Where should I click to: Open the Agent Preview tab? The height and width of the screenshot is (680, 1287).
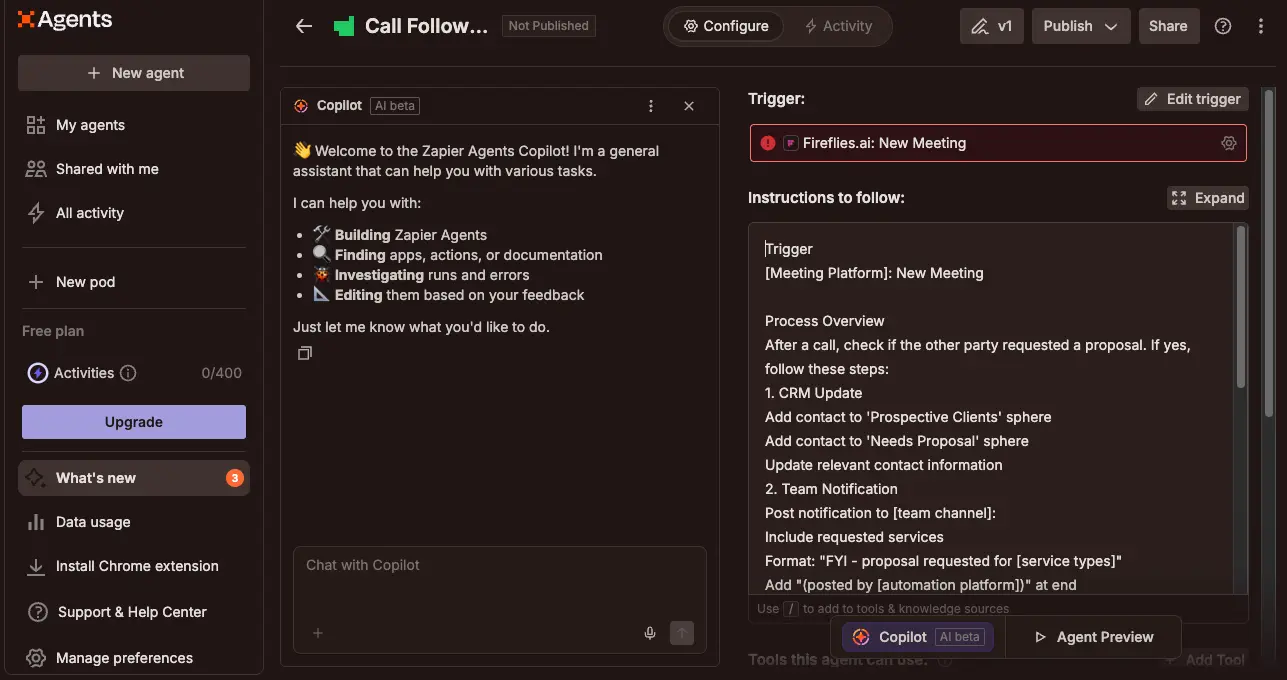coord(1092,636)
